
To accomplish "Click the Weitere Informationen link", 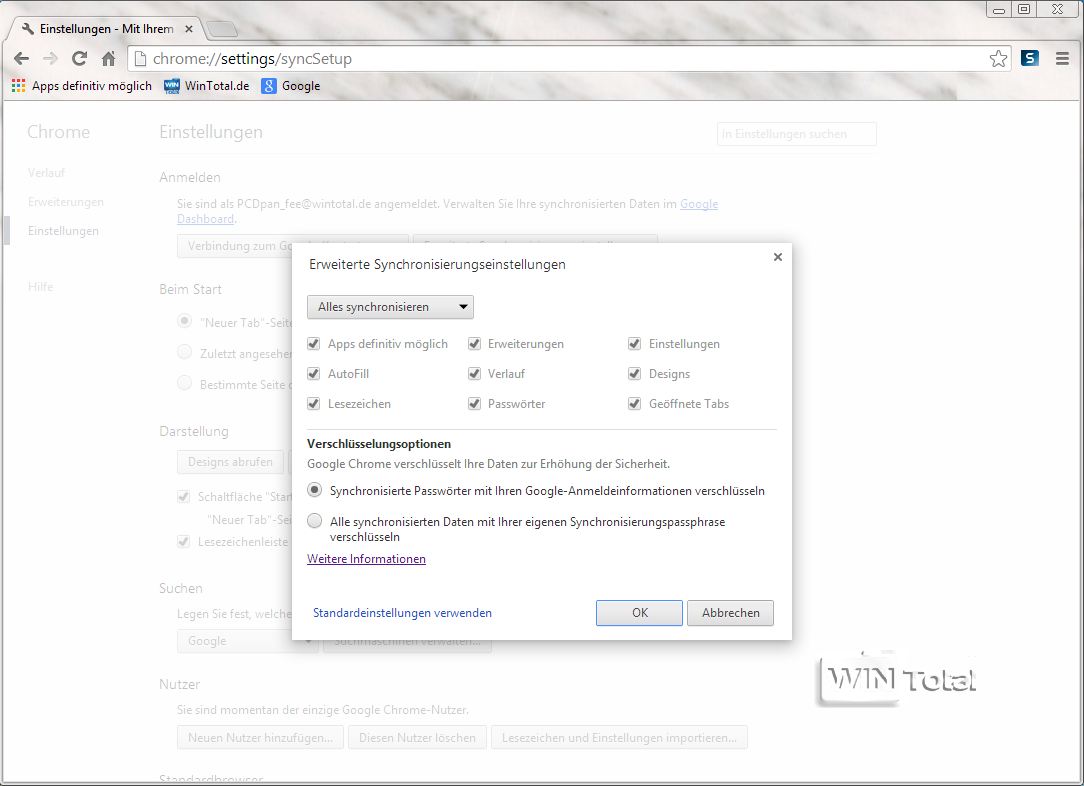I will pos(366,559).
